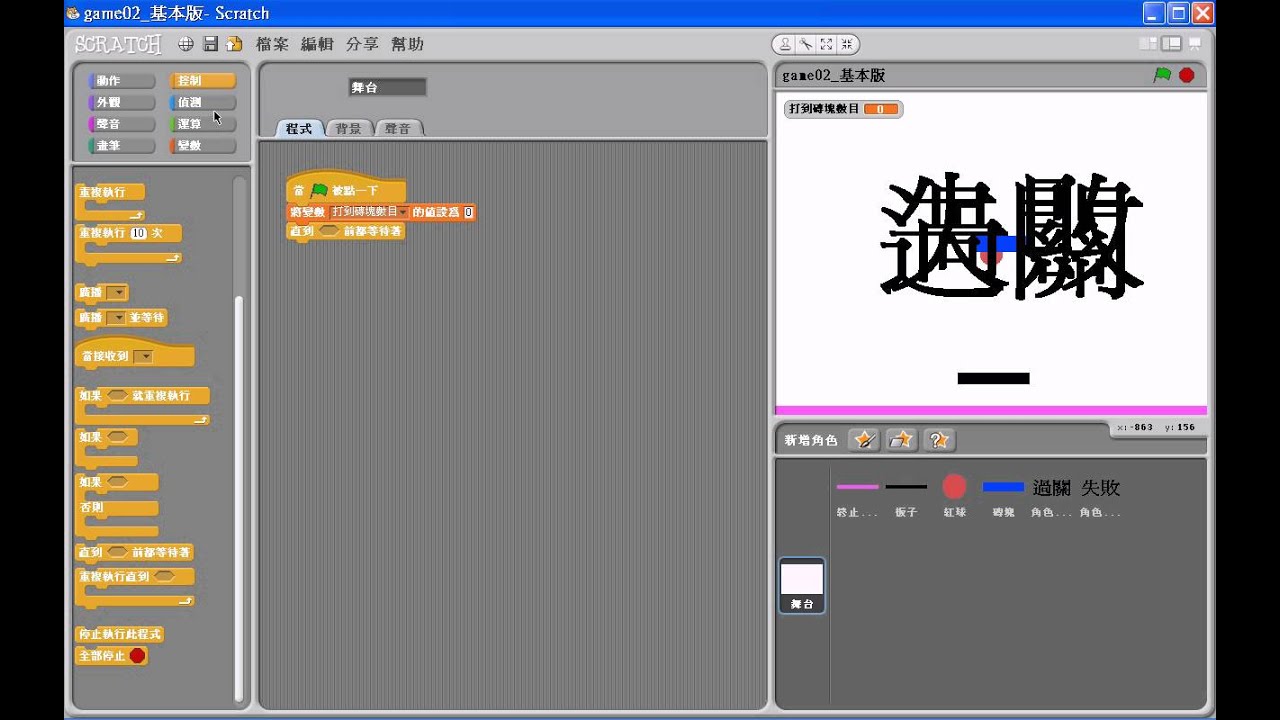This screenshot has height=720, width=1280.
Task: Select the 終止 pink line sprite
Action: (x=857, y=496)
